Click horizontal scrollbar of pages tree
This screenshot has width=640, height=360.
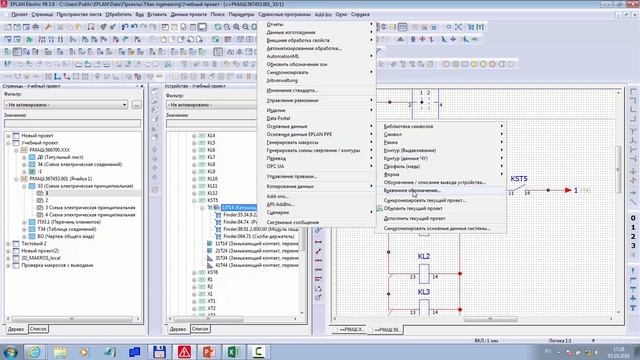coord(72,319)
